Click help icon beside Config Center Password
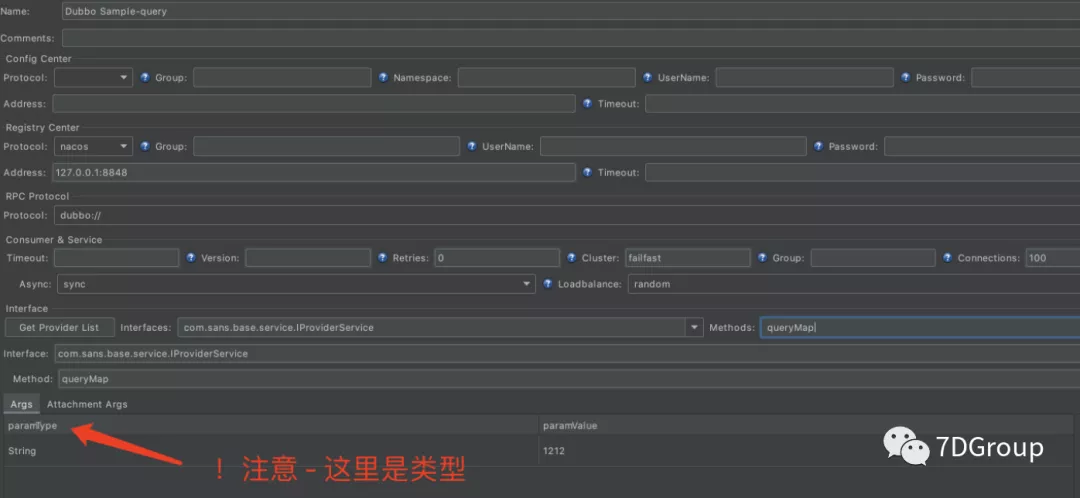This screenshot has height=498, width=1080. point(905,78)
